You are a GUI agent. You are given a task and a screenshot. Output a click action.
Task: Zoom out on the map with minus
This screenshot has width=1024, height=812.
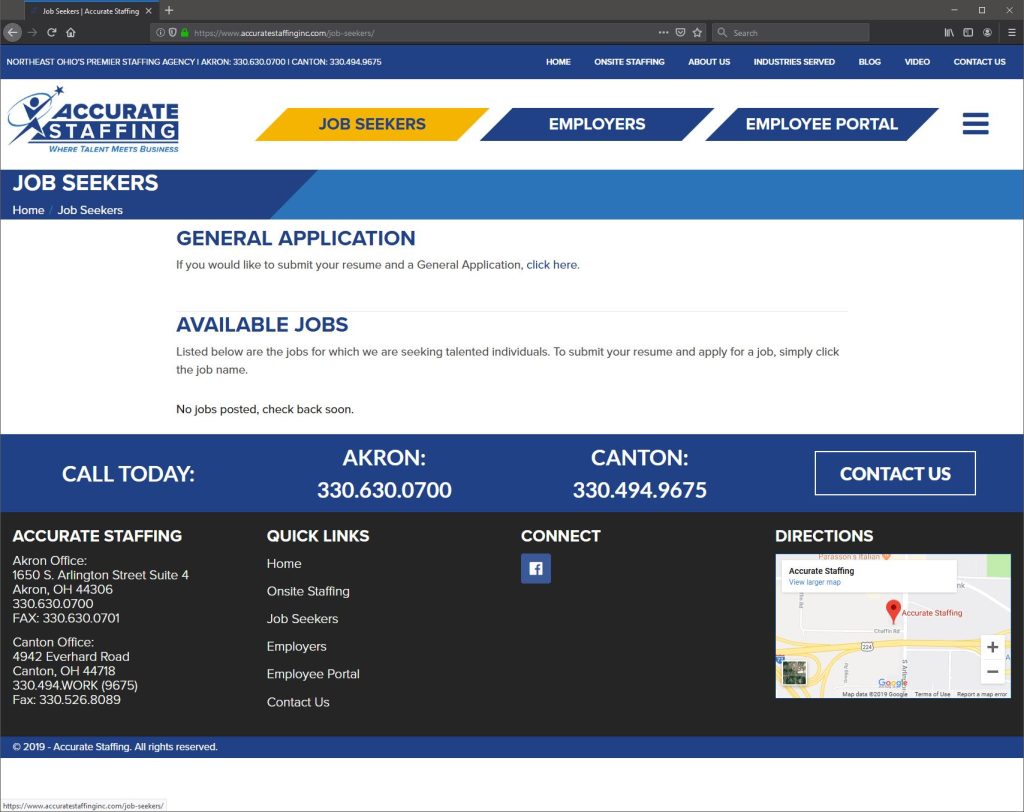click(993, 671)
